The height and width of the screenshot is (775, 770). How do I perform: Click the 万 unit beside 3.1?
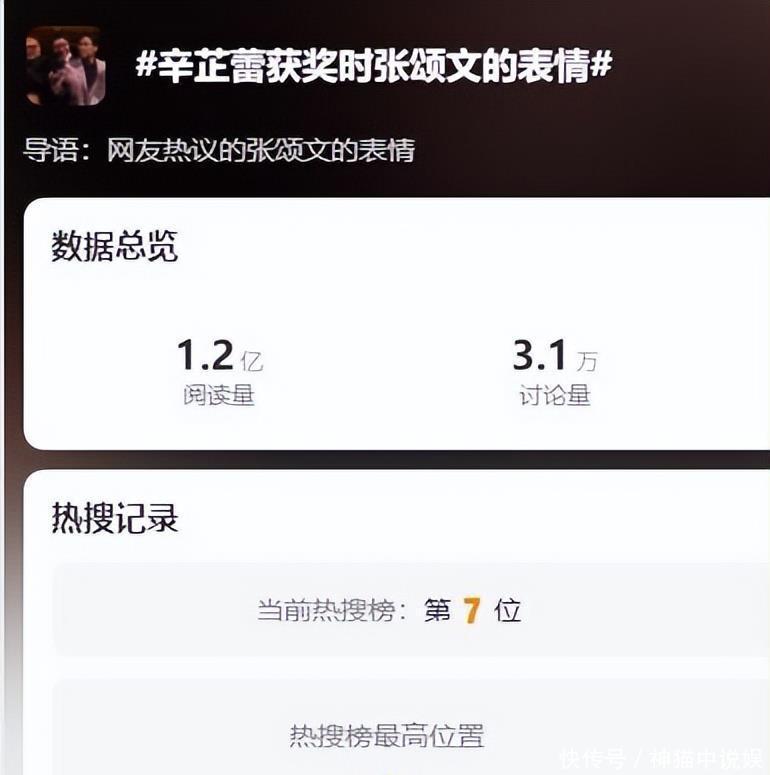point(587,361)
